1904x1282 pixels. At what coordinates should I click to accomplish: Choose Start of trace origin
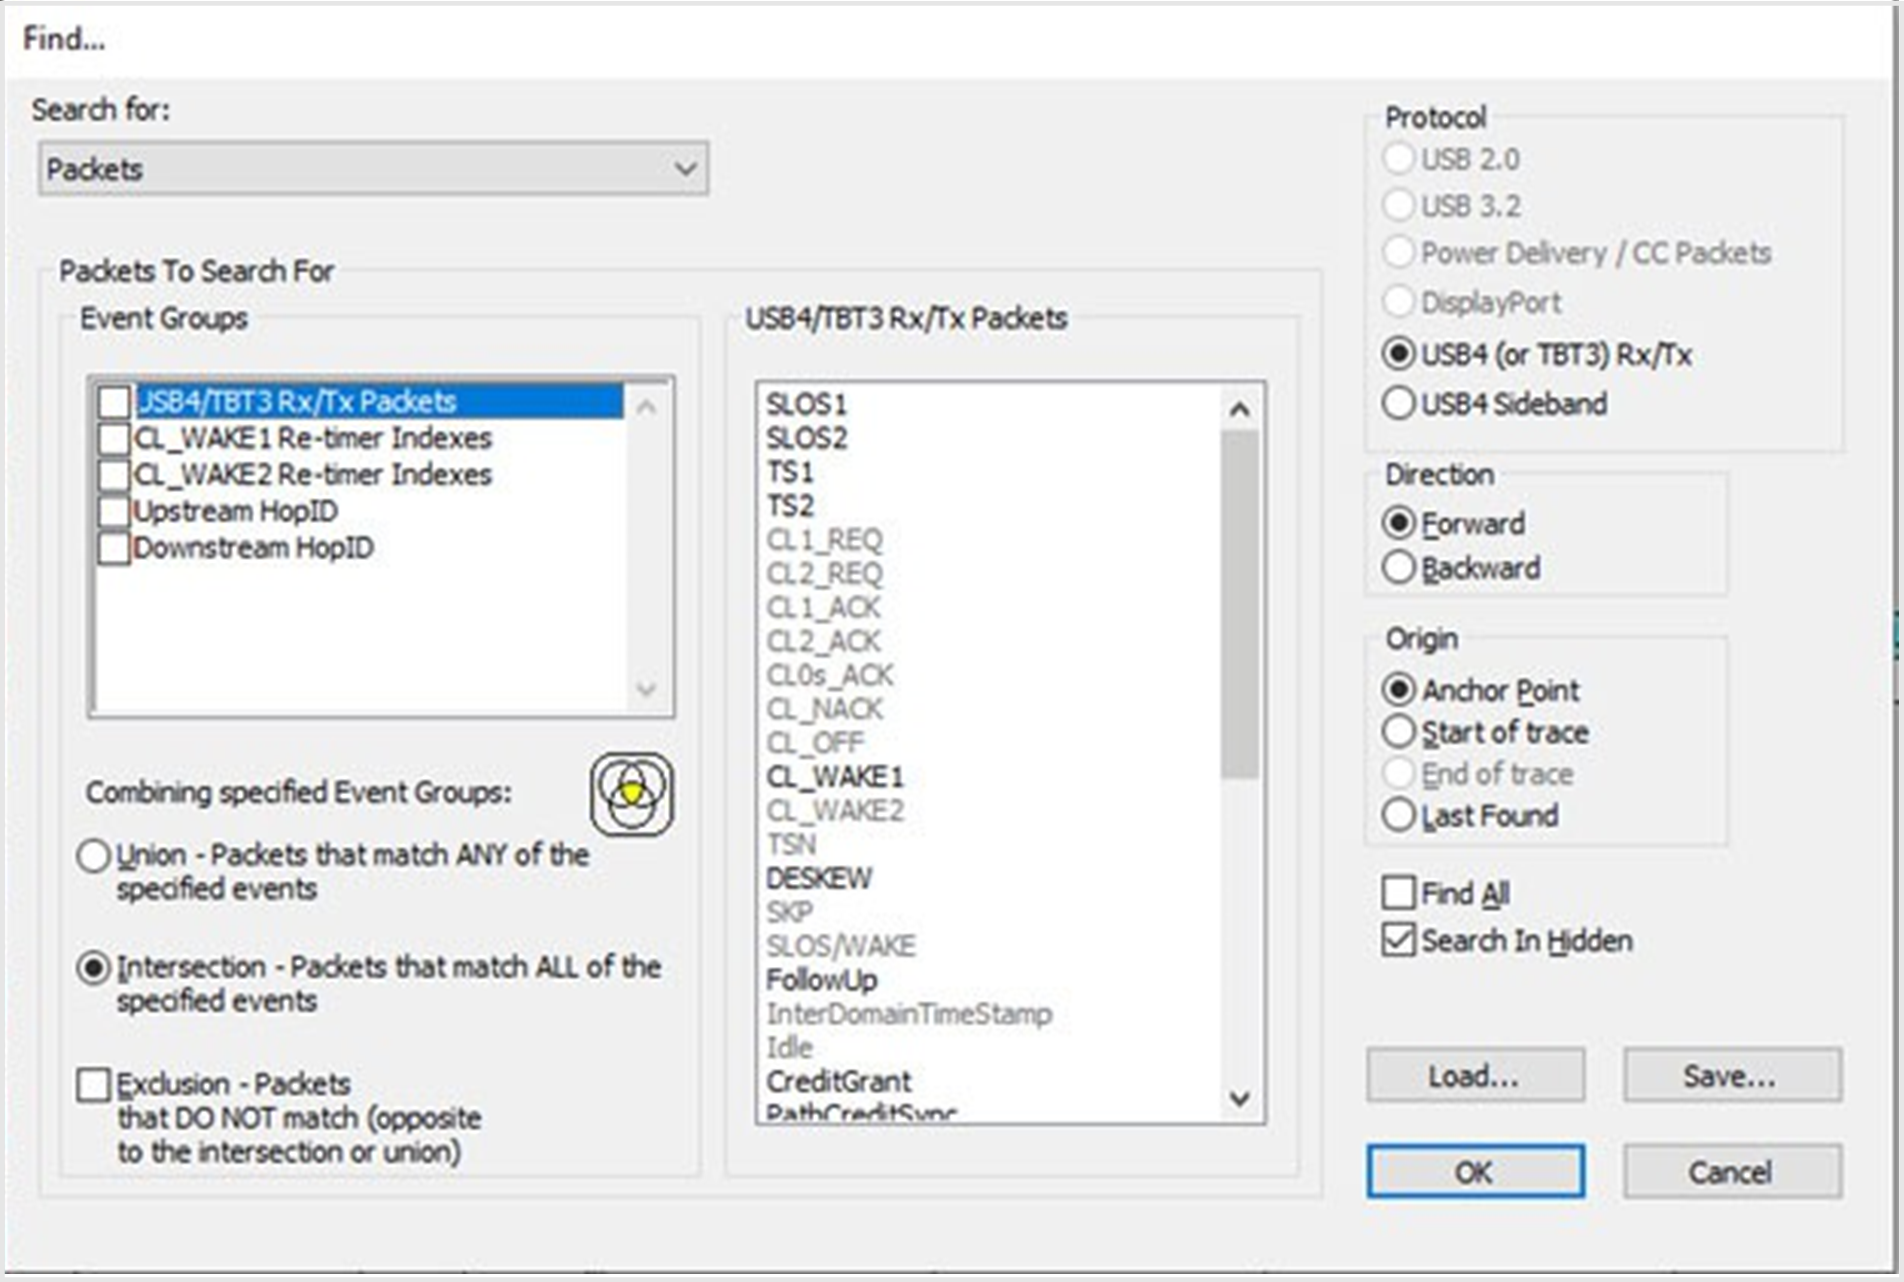(1398, 732)
